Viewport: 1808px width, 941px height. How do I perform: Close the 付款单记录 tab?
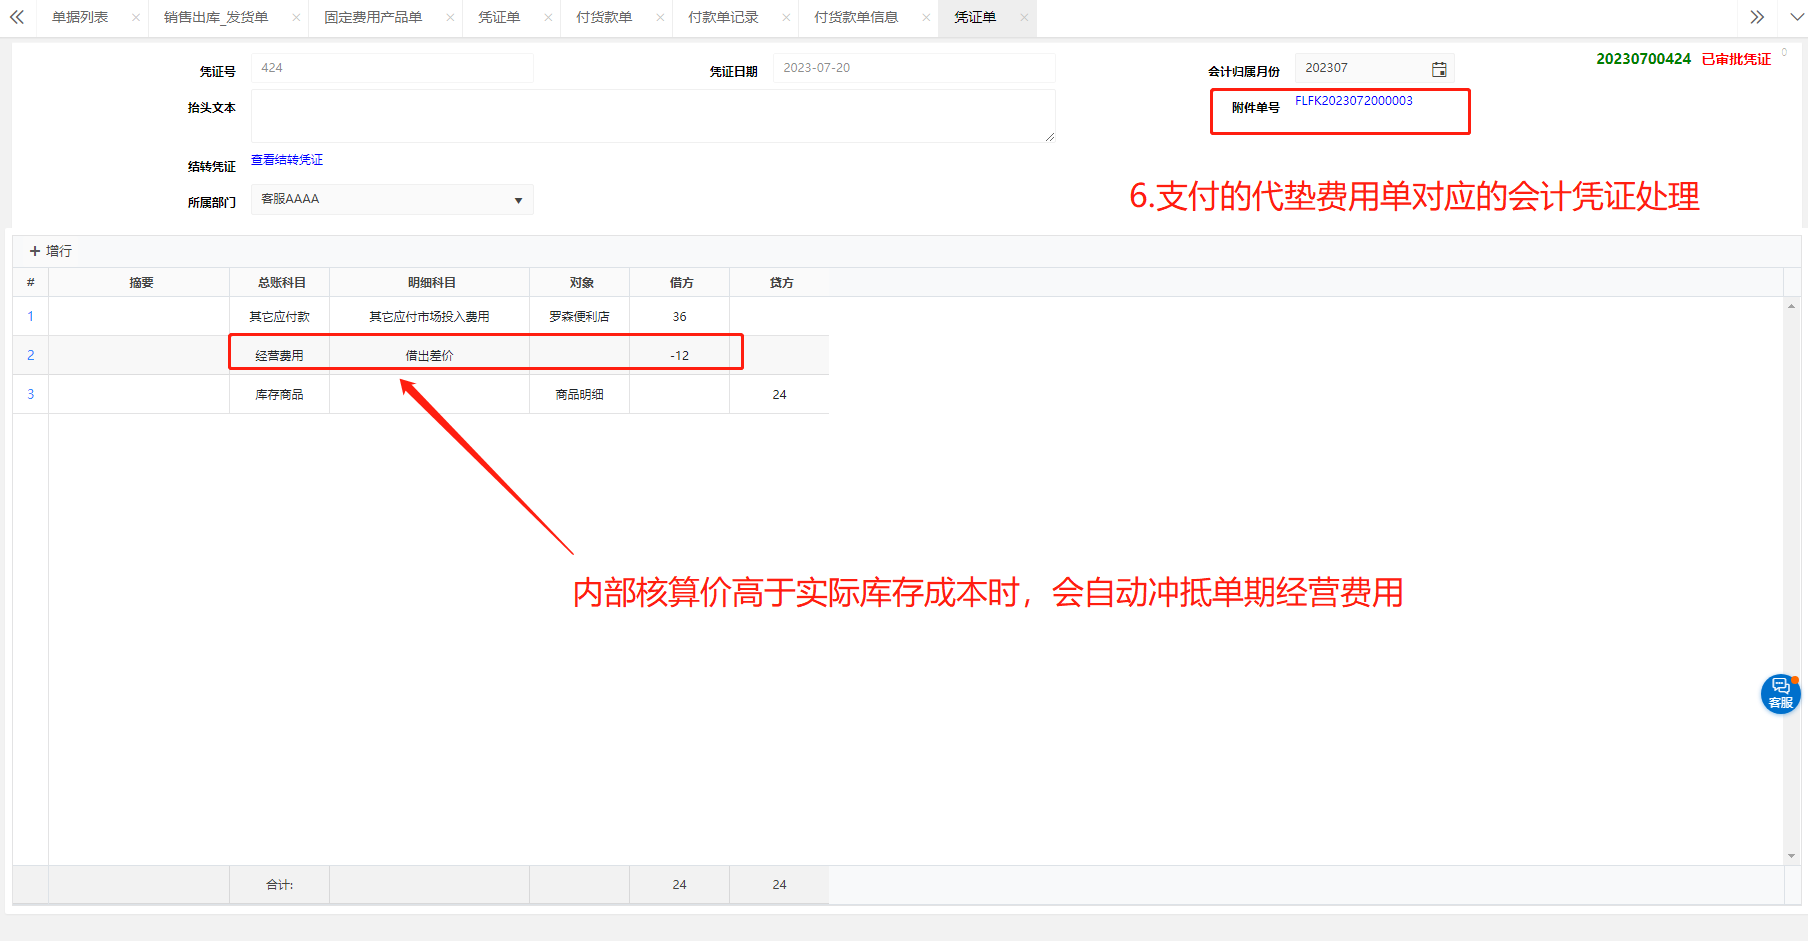coord(786,18)
